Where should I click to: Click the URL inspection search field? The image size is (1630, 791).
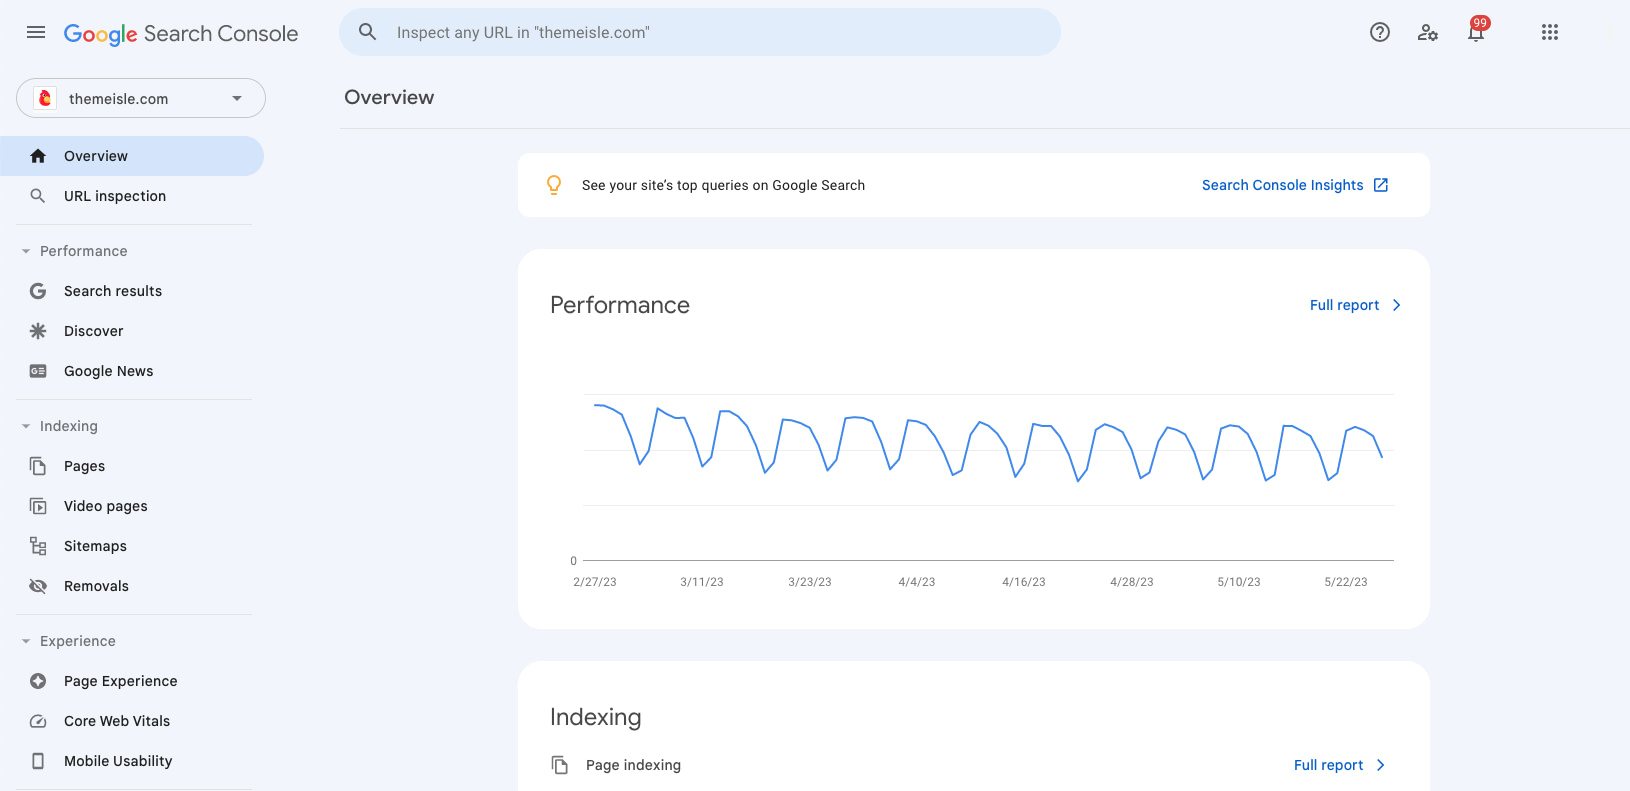(700, 32)
